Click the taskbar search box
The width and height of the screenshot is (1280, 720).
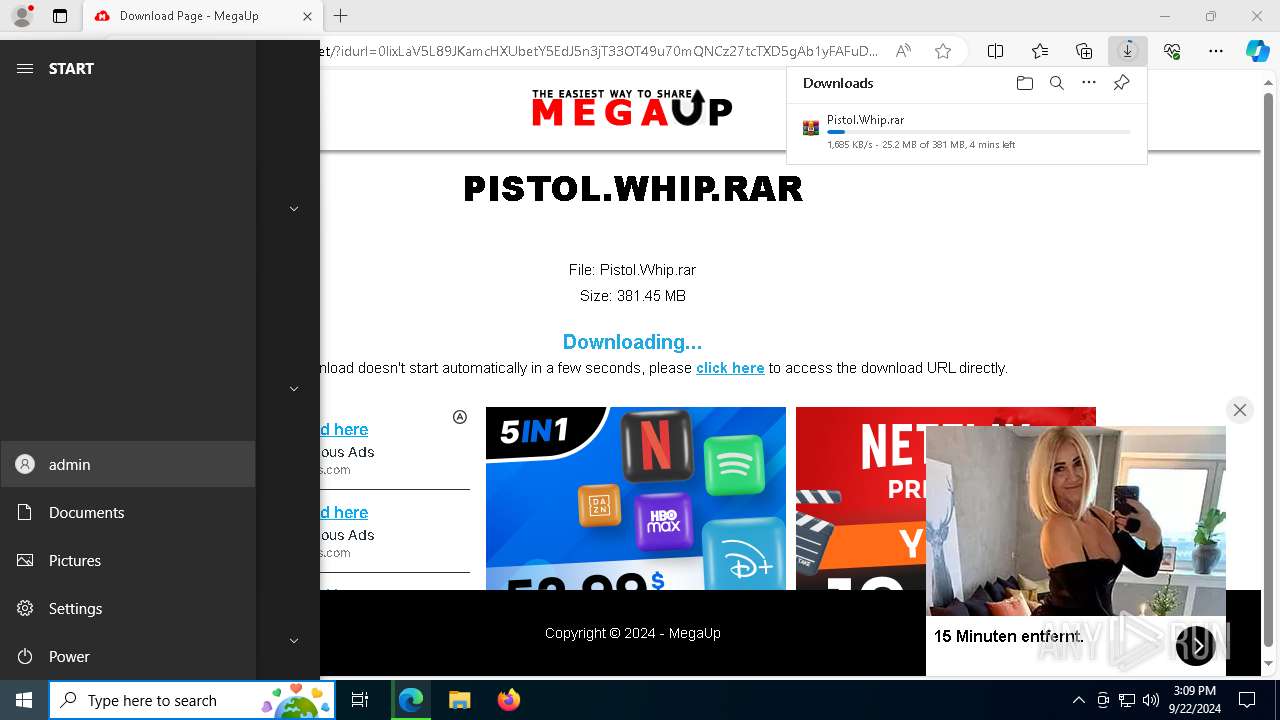(x=192, y=700)
